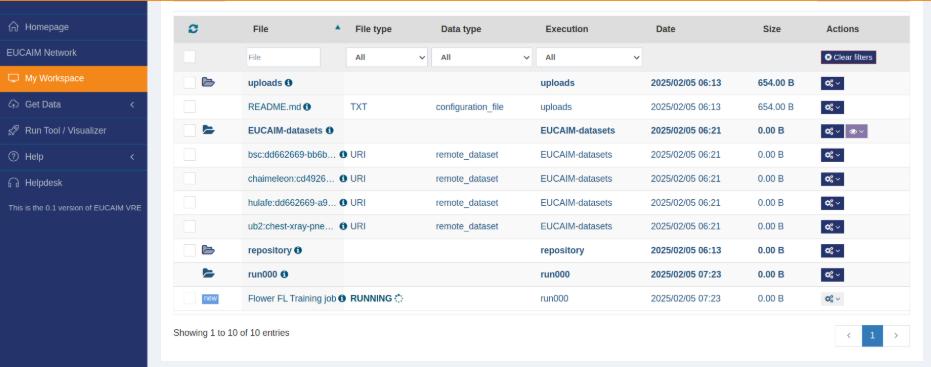Show info icon for chaimeleon dataset
This screenshot has width=931, height=367.
[343, 178]
